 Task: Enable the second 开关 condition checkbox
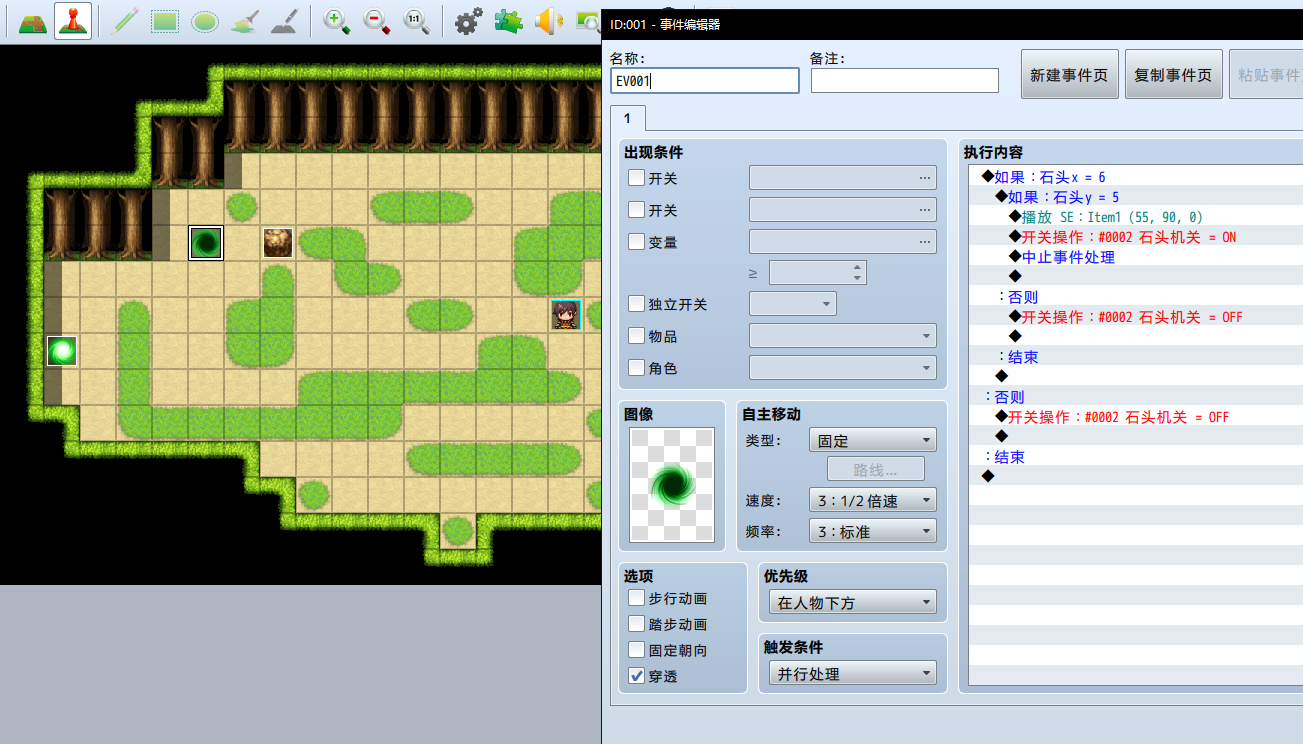[636, 210]
